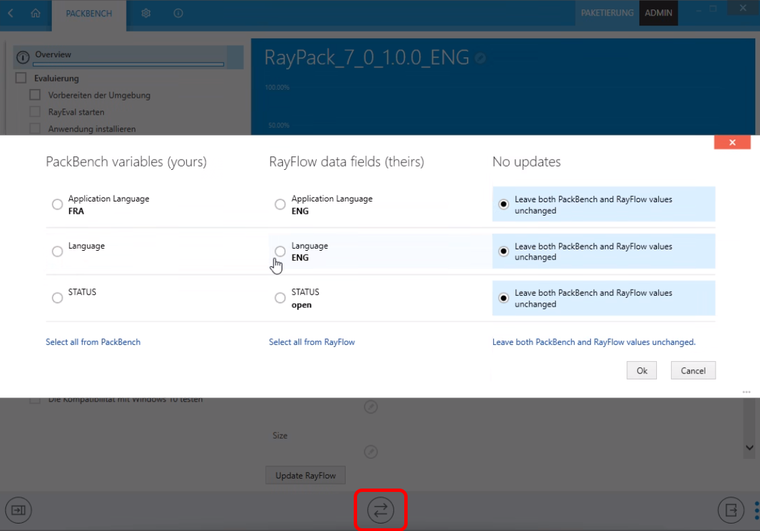Close the sync dialog with red X
The image size is (760, 531).
click(x=732, y=142)
